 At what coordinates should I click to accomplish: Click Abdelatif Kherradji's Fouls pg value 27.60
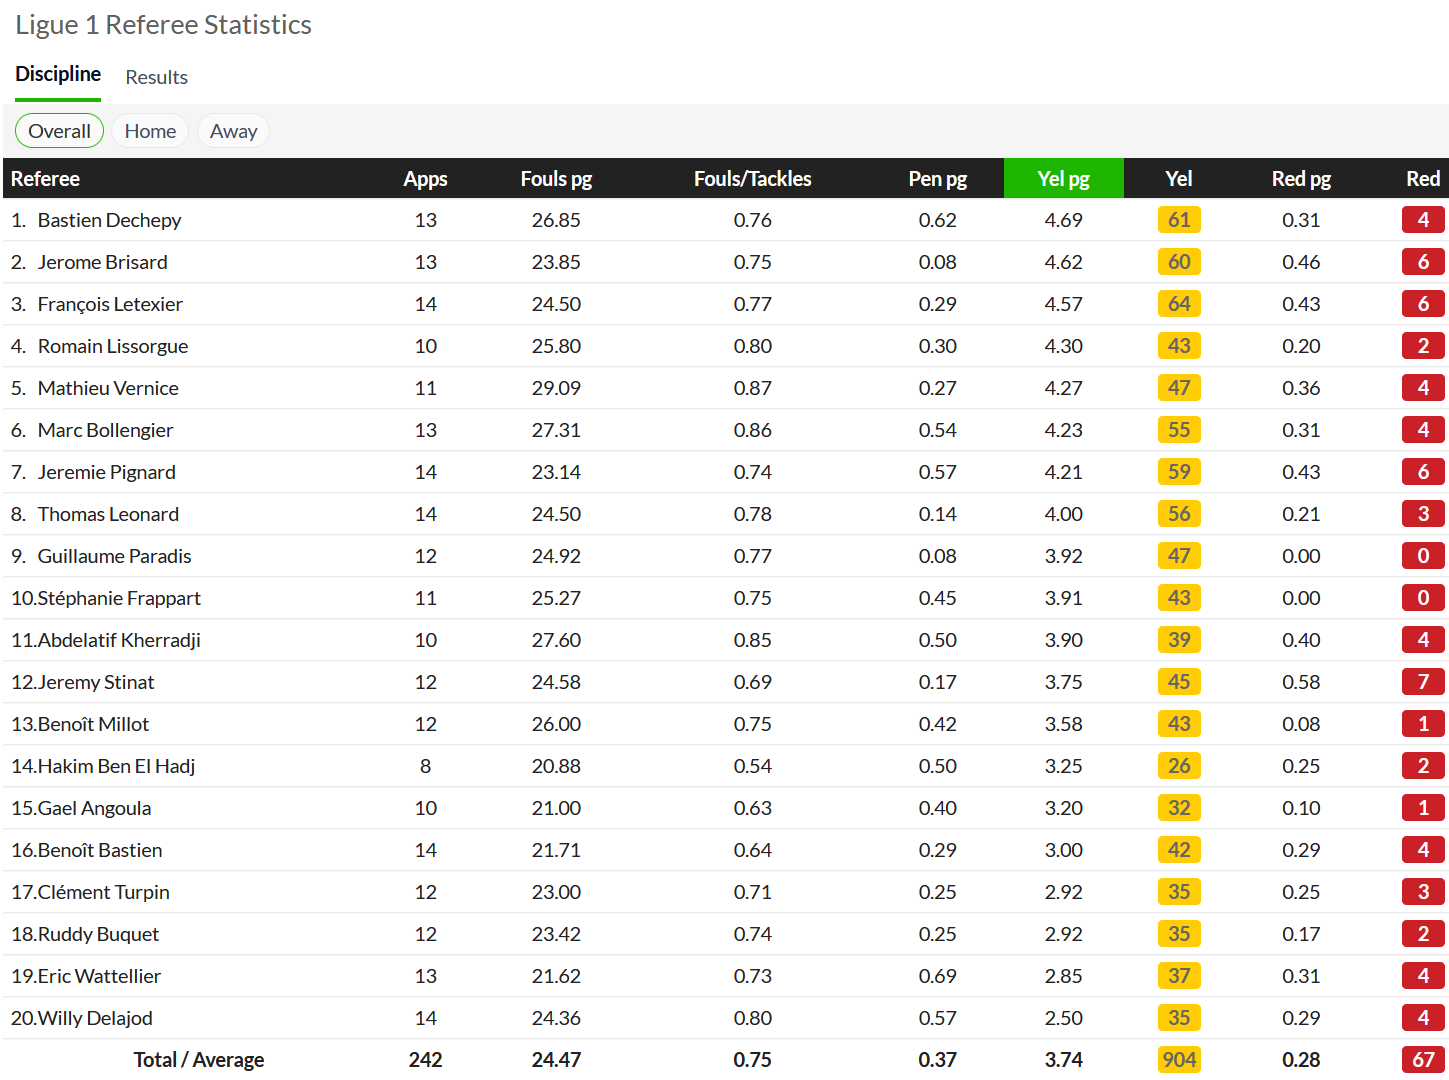click(x=556, y=640)
